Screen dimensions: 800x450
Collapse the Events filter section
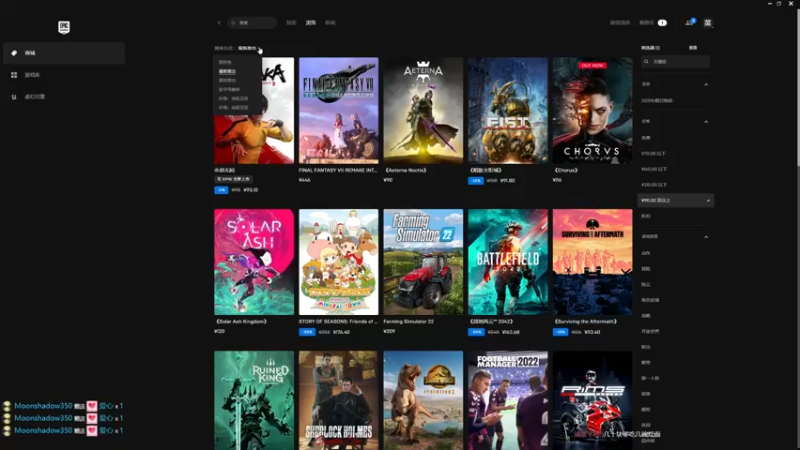click(x=706, y=84)
